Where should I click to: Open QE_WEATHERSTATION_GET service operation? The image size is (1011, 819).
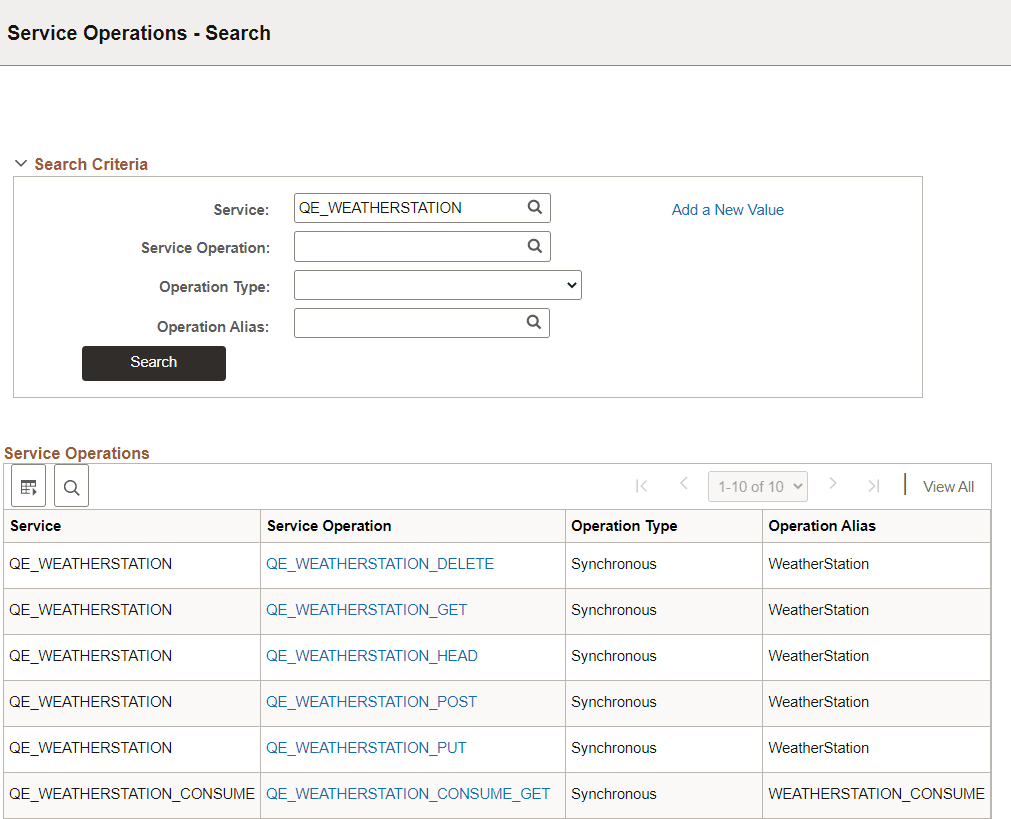366,609
